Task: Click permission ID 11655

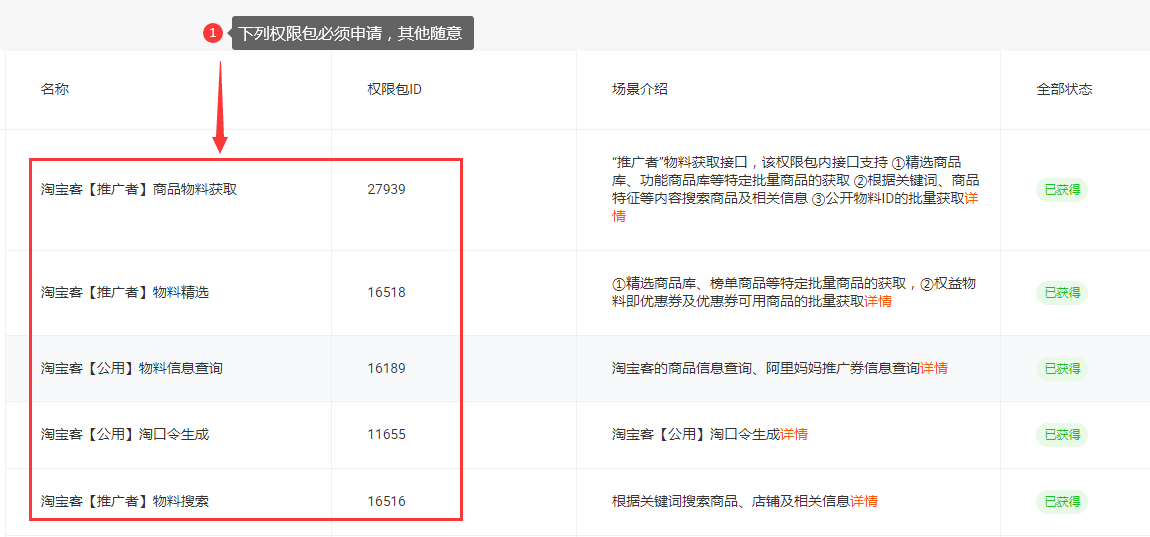Action: tap(387, 435)
